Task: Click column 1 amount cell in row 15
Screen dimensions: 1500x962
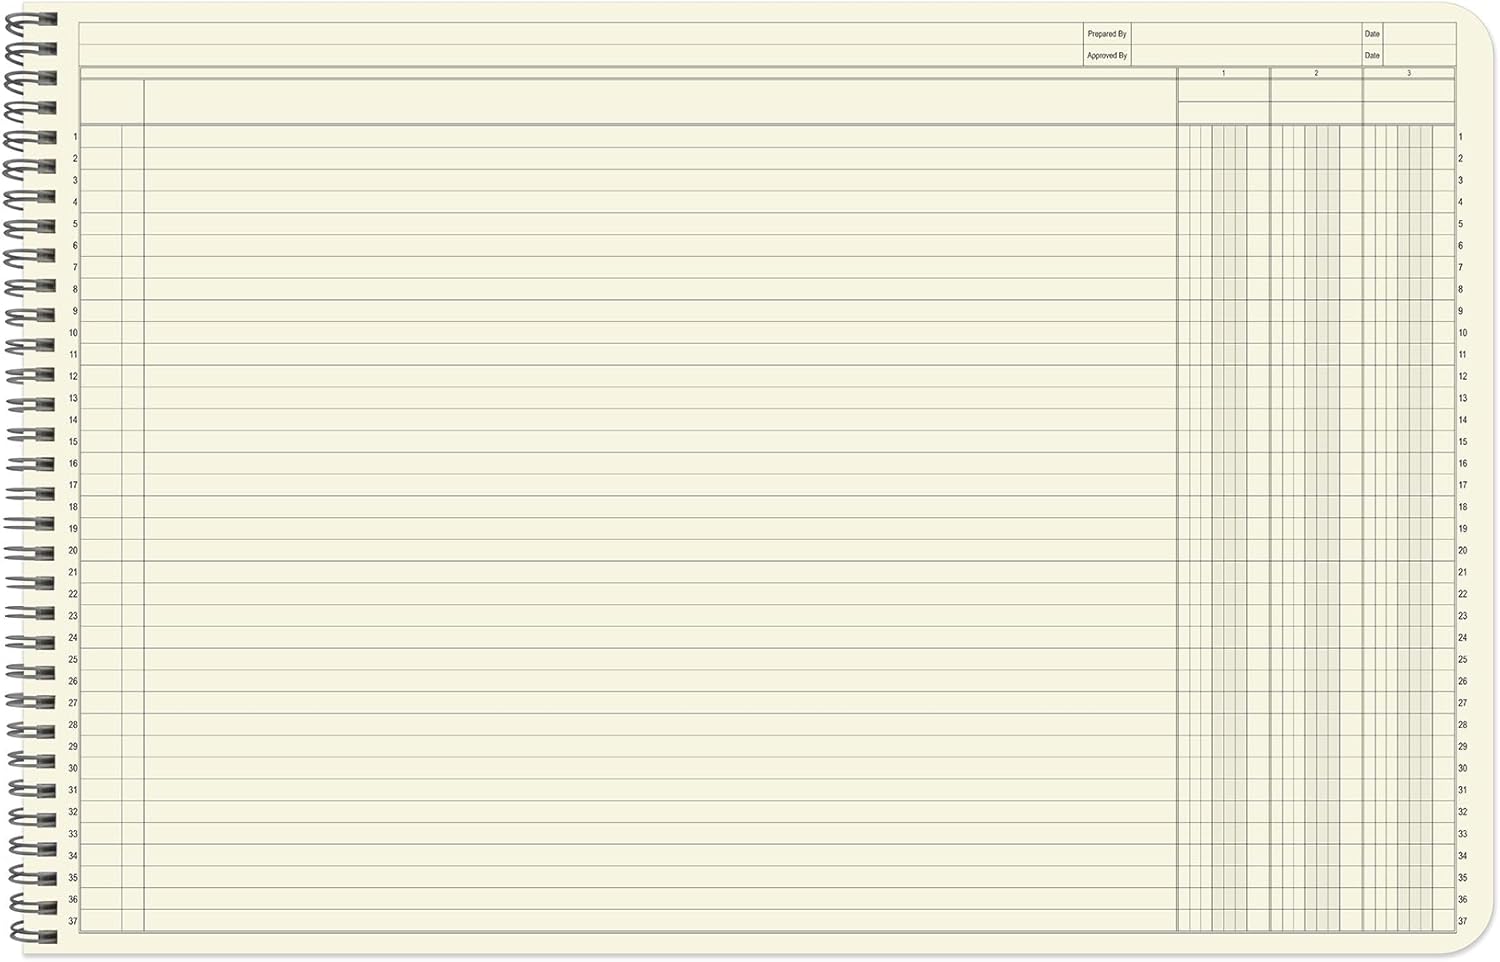Action: pos(1223,442)
